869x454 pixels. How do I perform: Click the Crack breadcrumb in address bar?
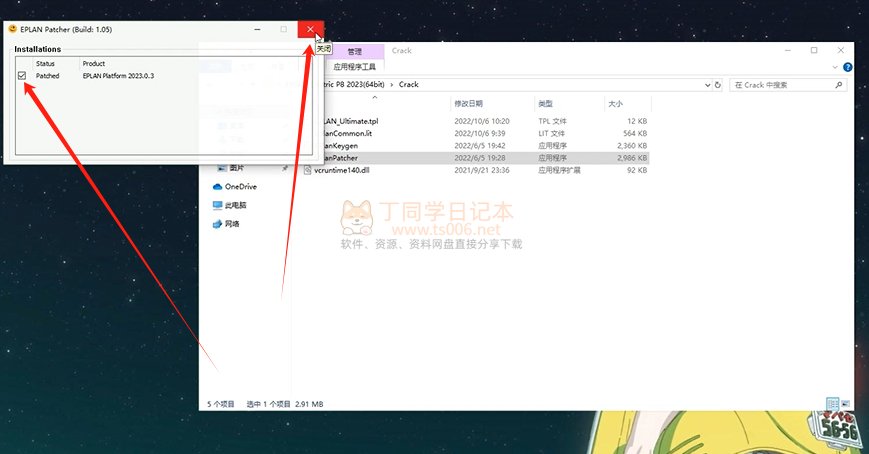pyautogui.click(x=408, y=85)
